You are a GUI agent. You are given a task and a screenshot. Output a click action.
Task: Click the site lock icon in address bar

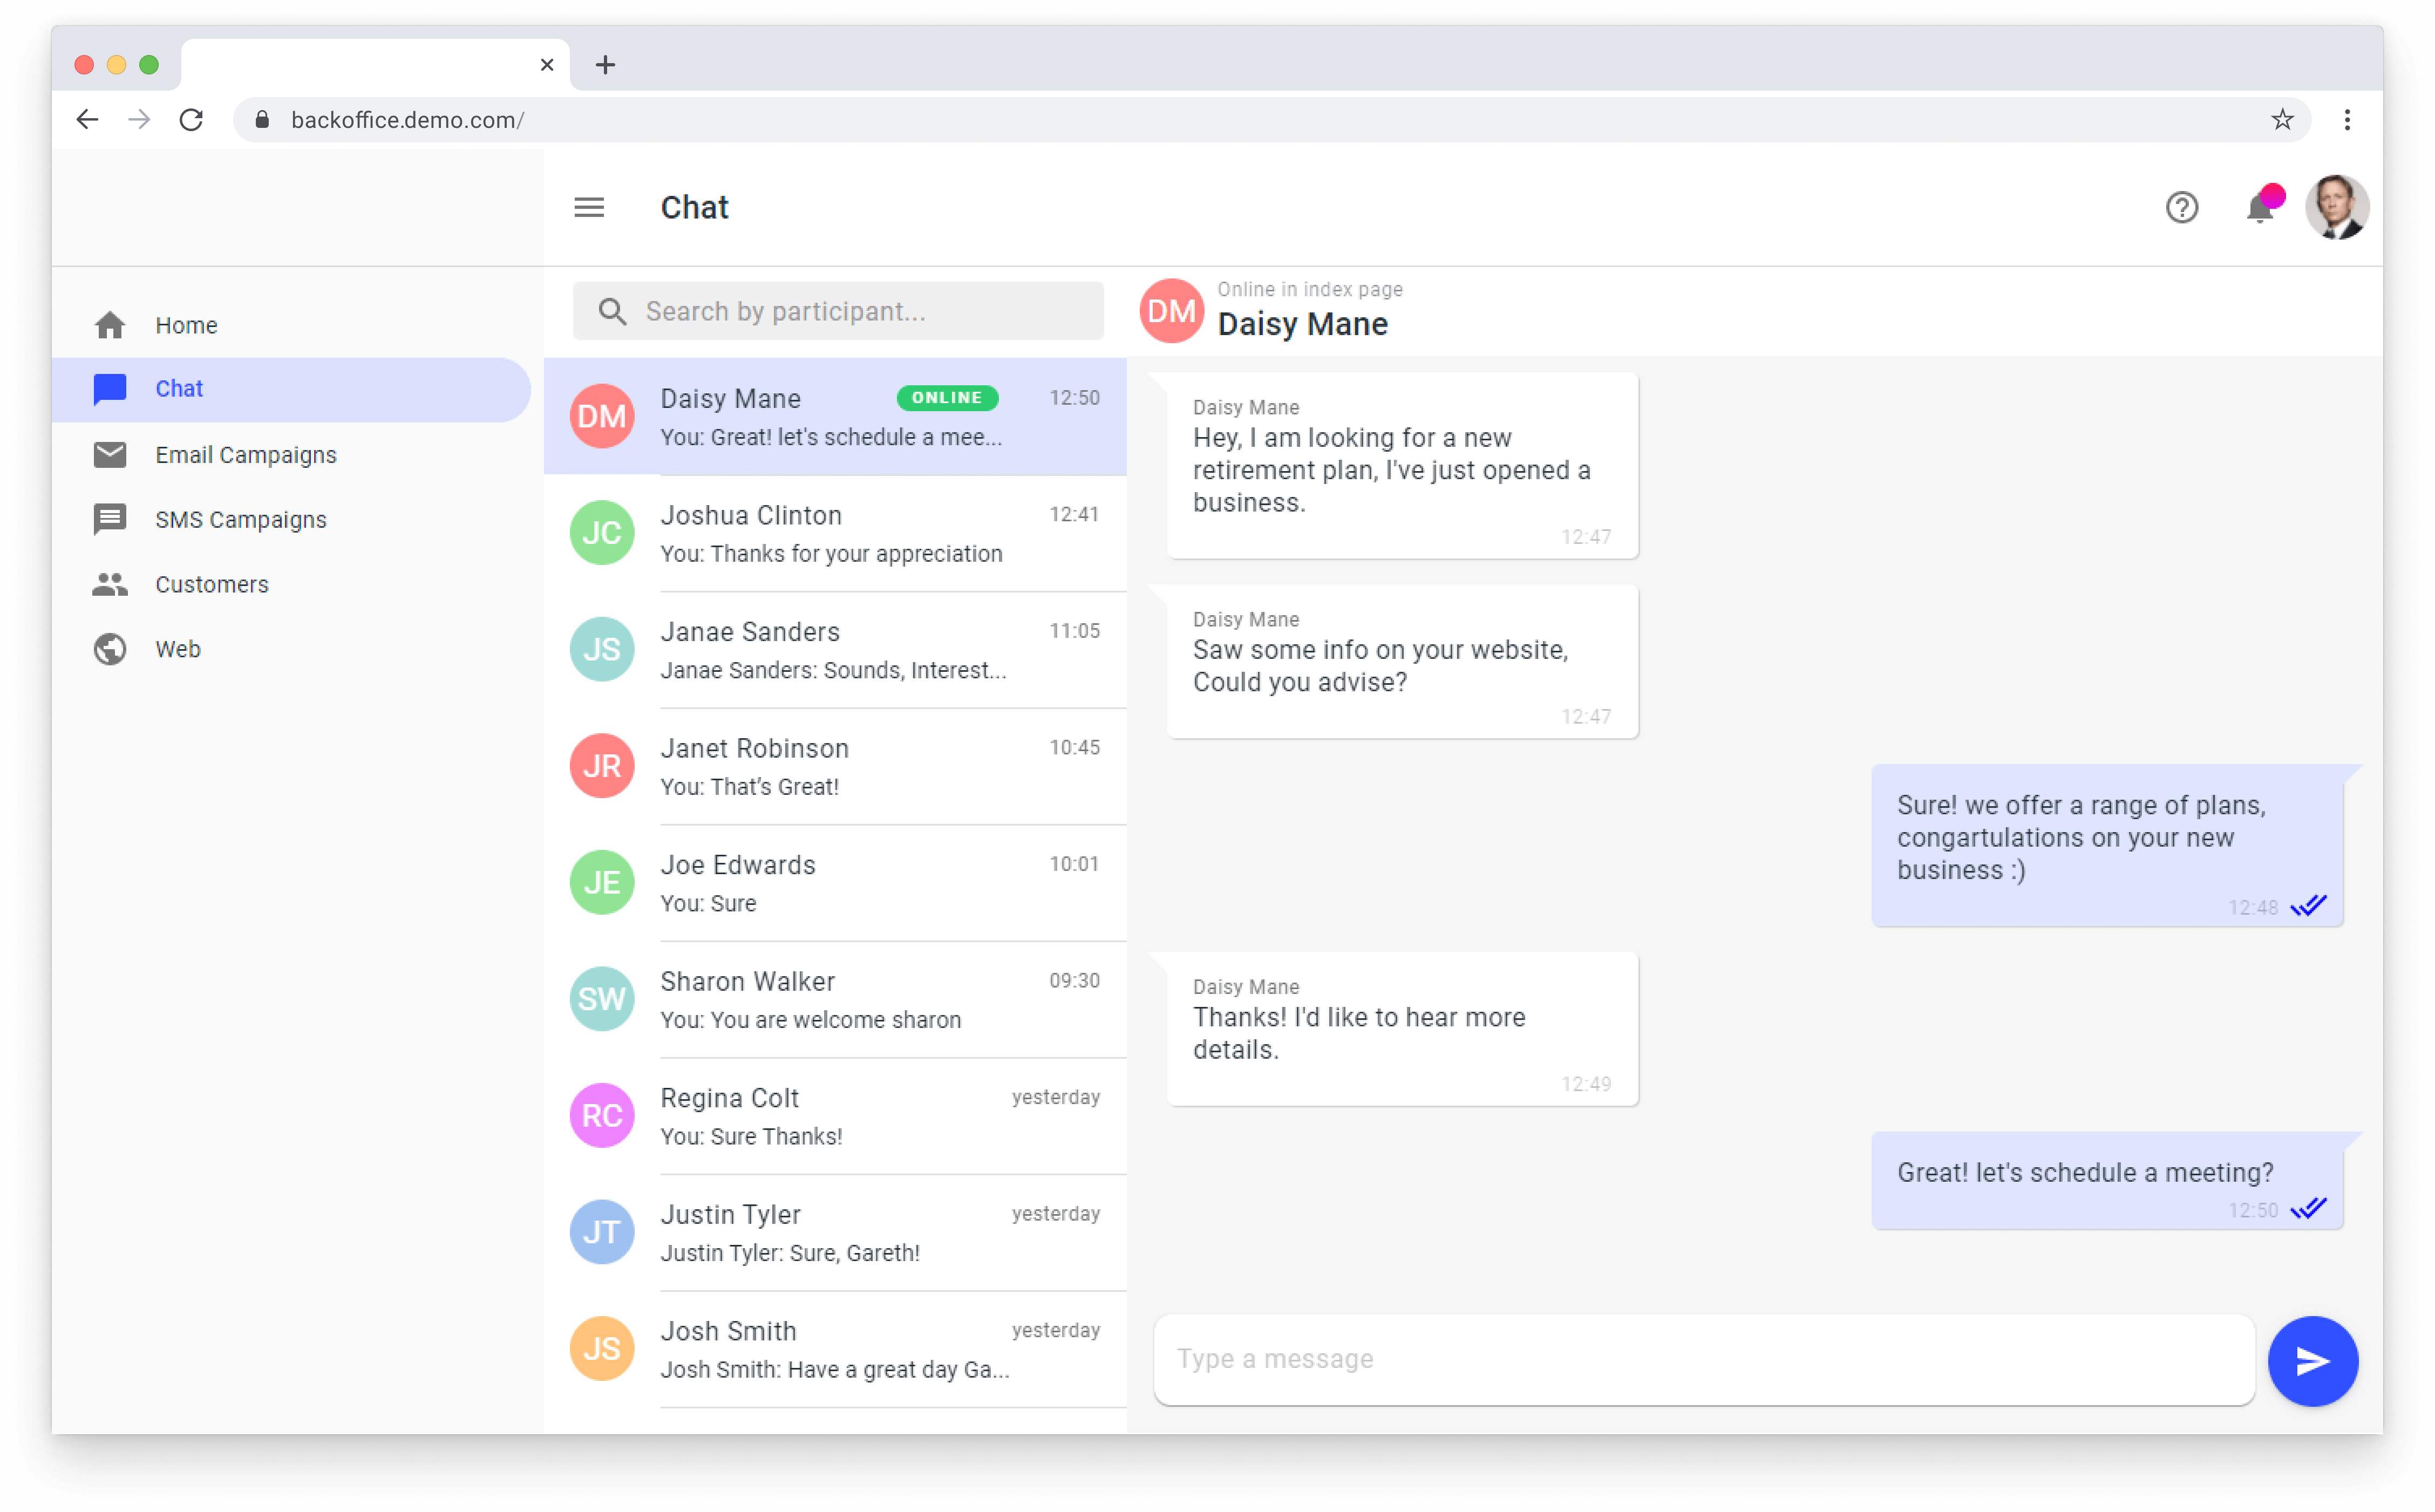262,120
